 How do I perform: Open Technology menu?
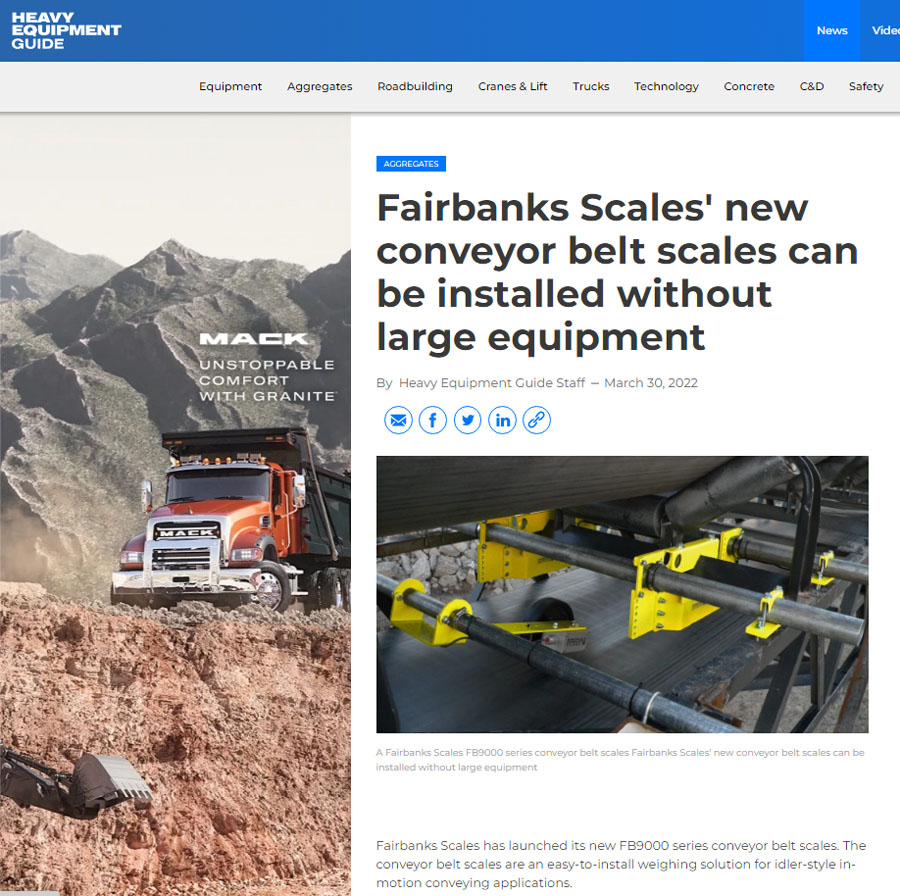coord(666,87)
